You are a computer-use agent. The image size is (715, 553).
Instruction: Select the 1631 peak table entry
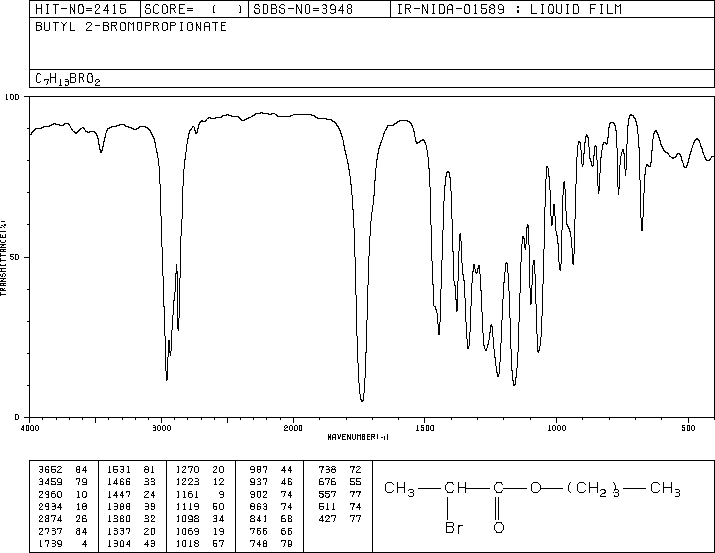(131, 470)
